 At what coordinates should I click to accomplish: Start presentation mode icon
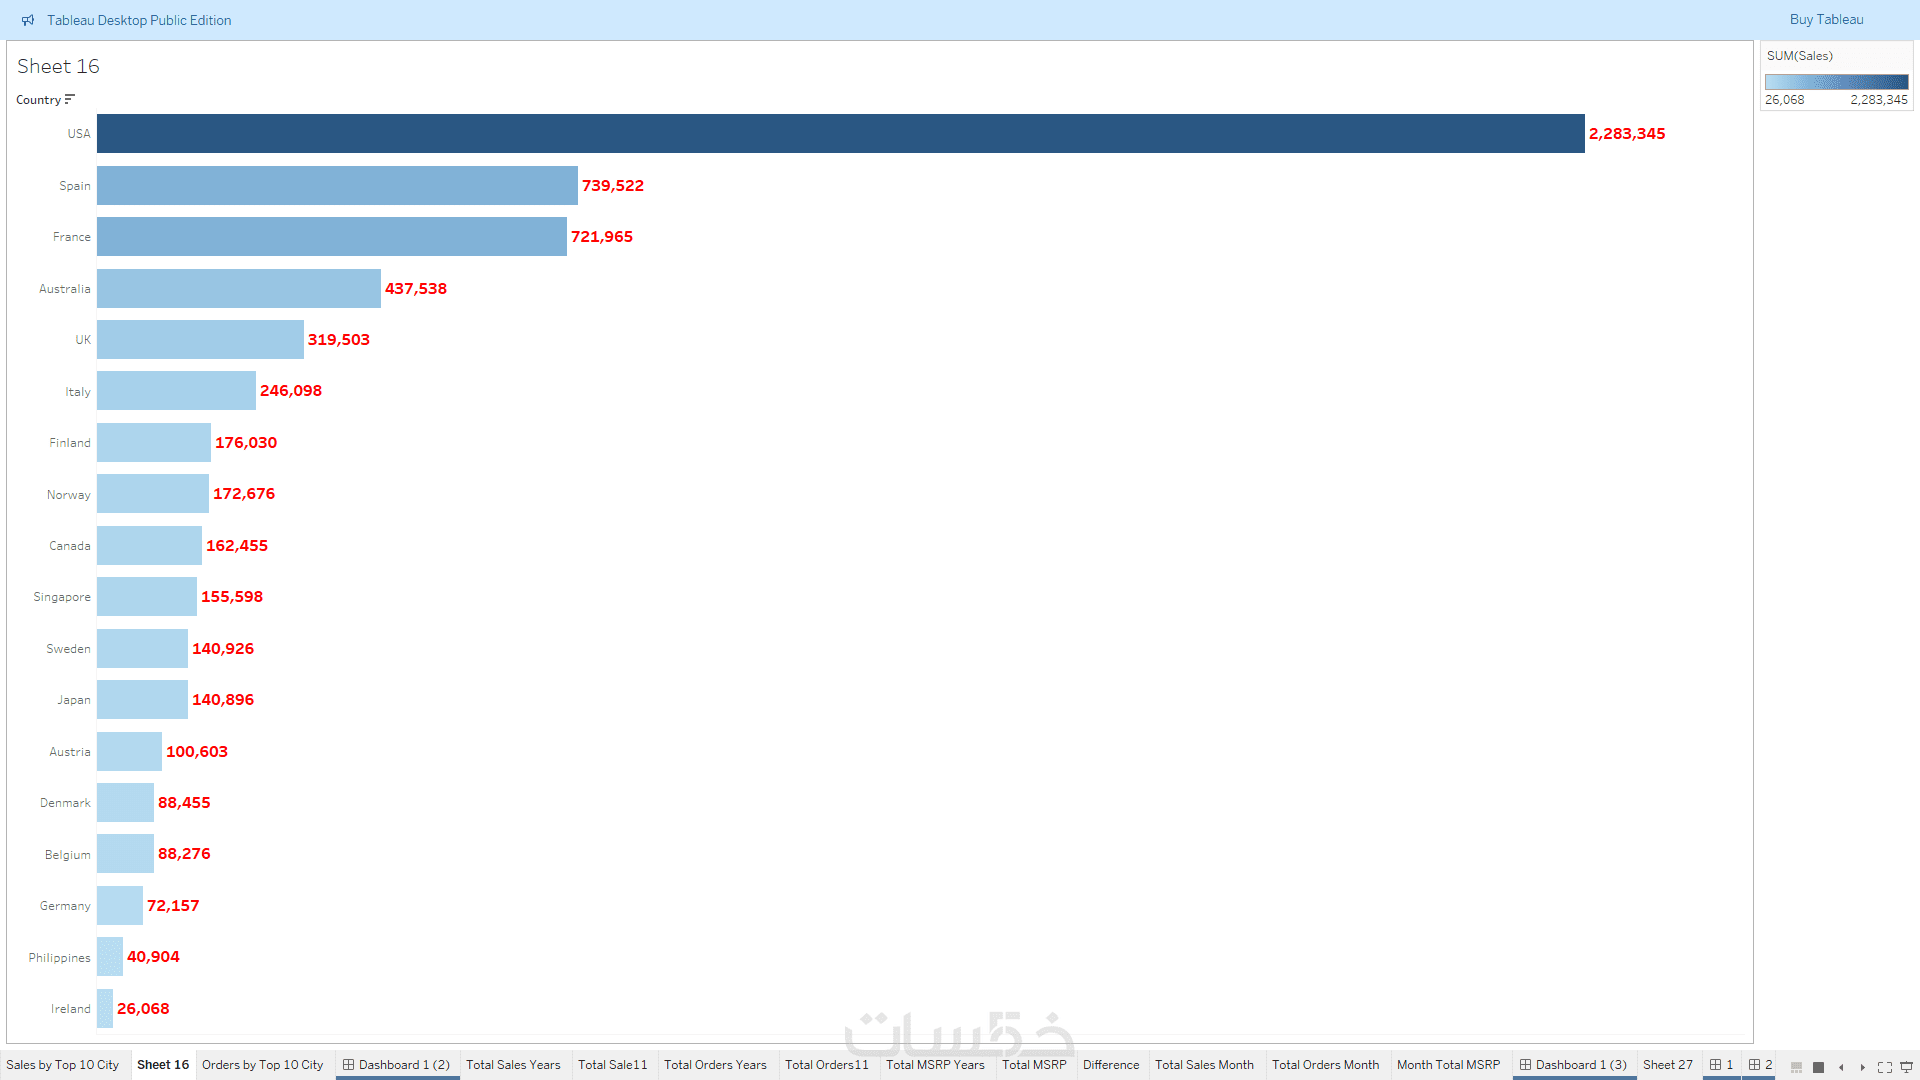(1906, 1067)
